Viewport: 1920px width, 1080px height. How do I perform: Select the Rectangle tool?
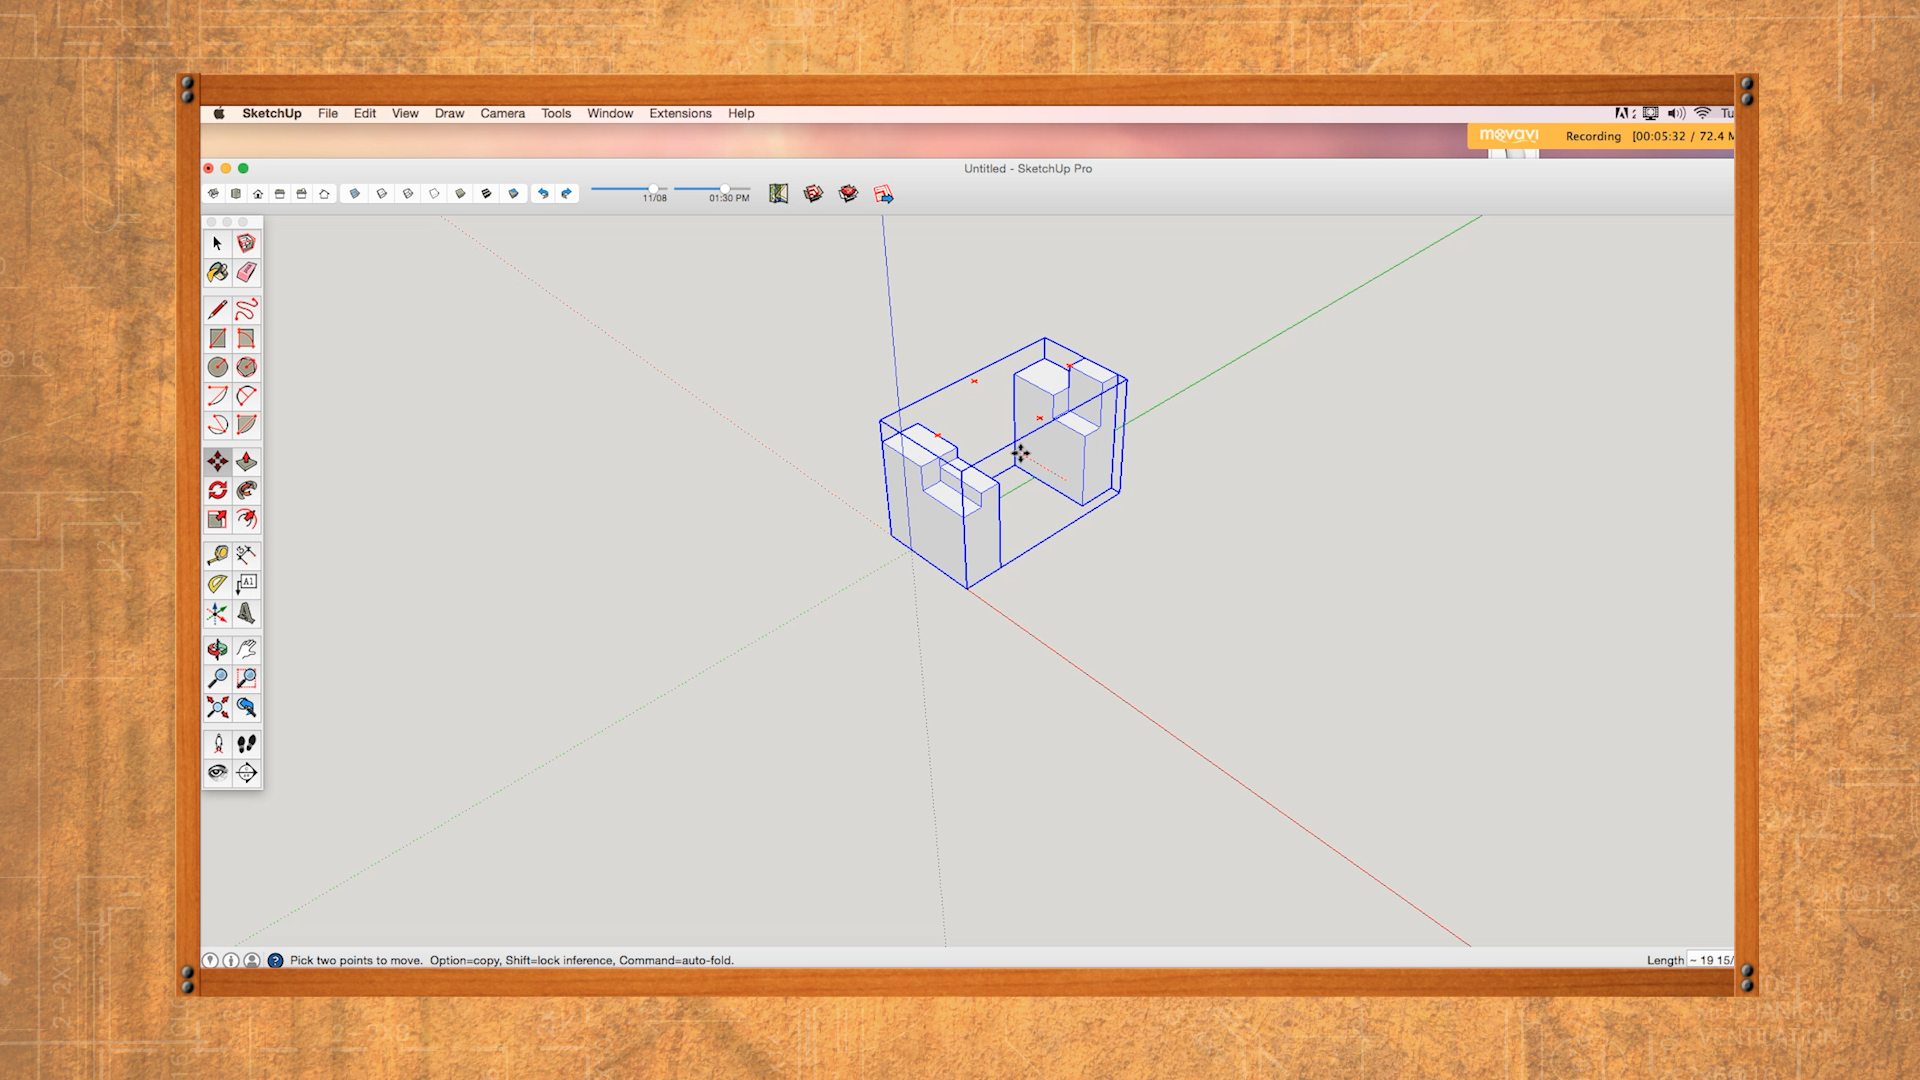click(217, 338)
